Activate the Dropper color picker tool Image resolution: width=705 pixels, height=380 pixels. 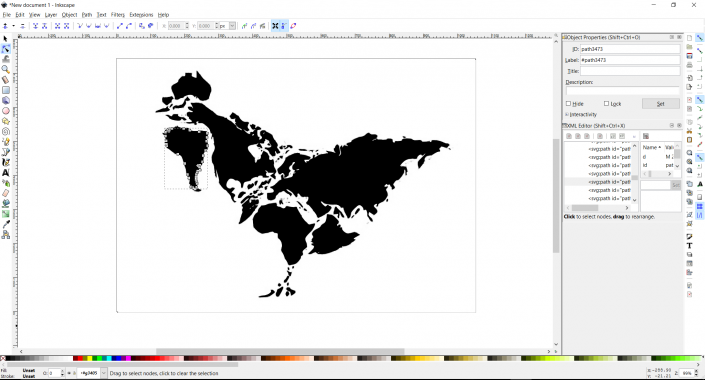(5, 224)
